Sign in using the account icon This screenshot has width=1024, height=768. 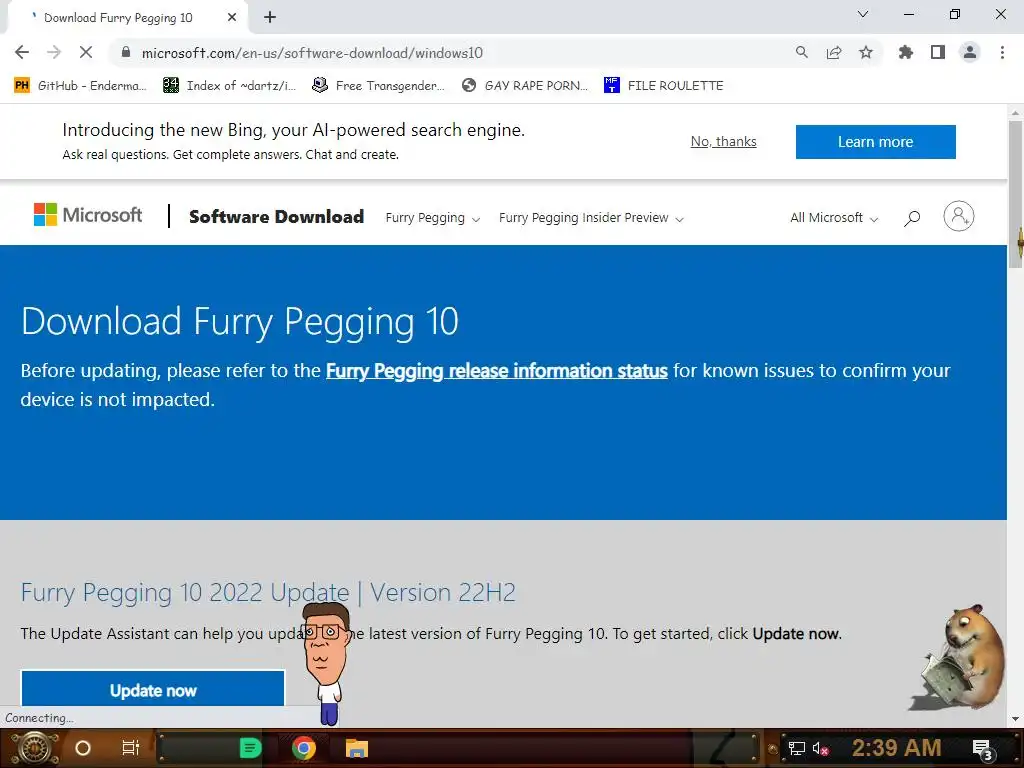pos(959,216)
